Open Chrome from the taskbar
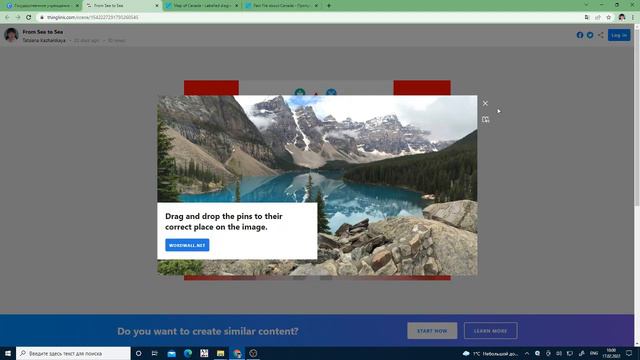The width and height of the screenshot is (640, 360). tap(237, 353)
